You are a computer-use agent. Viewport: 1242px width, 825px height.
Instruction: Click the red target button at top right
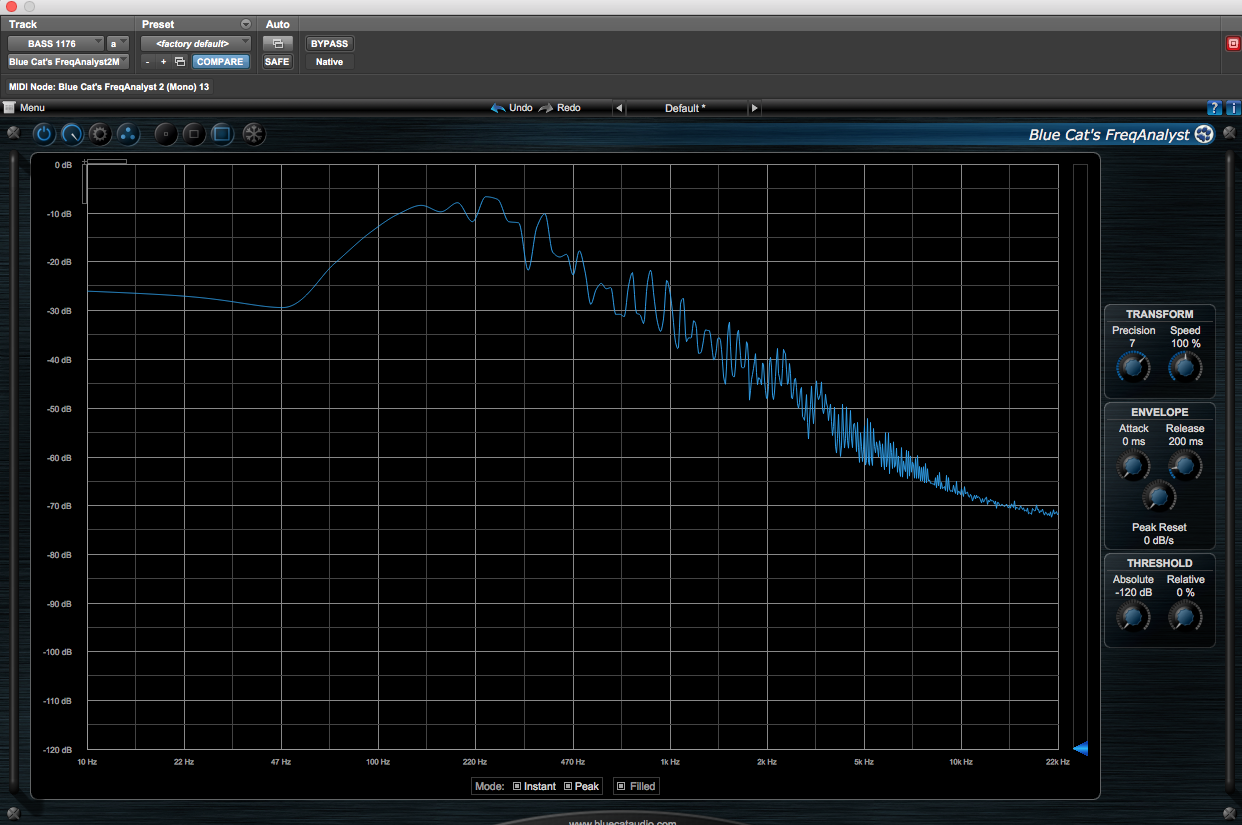click(1232, 44)
